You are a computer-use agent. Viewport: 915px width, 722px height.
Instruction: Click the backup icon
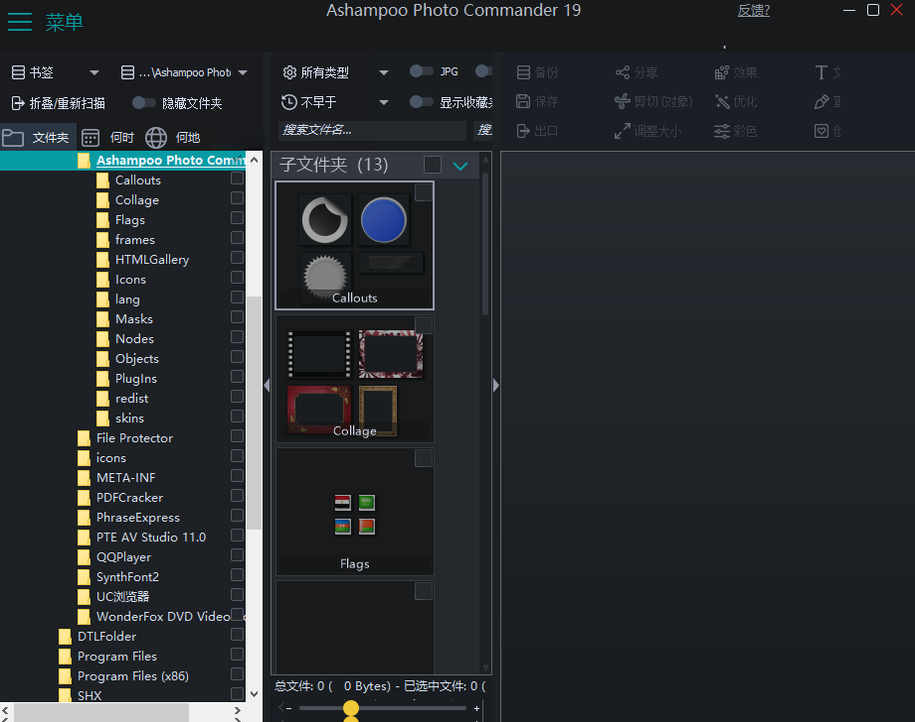point(523,72)
